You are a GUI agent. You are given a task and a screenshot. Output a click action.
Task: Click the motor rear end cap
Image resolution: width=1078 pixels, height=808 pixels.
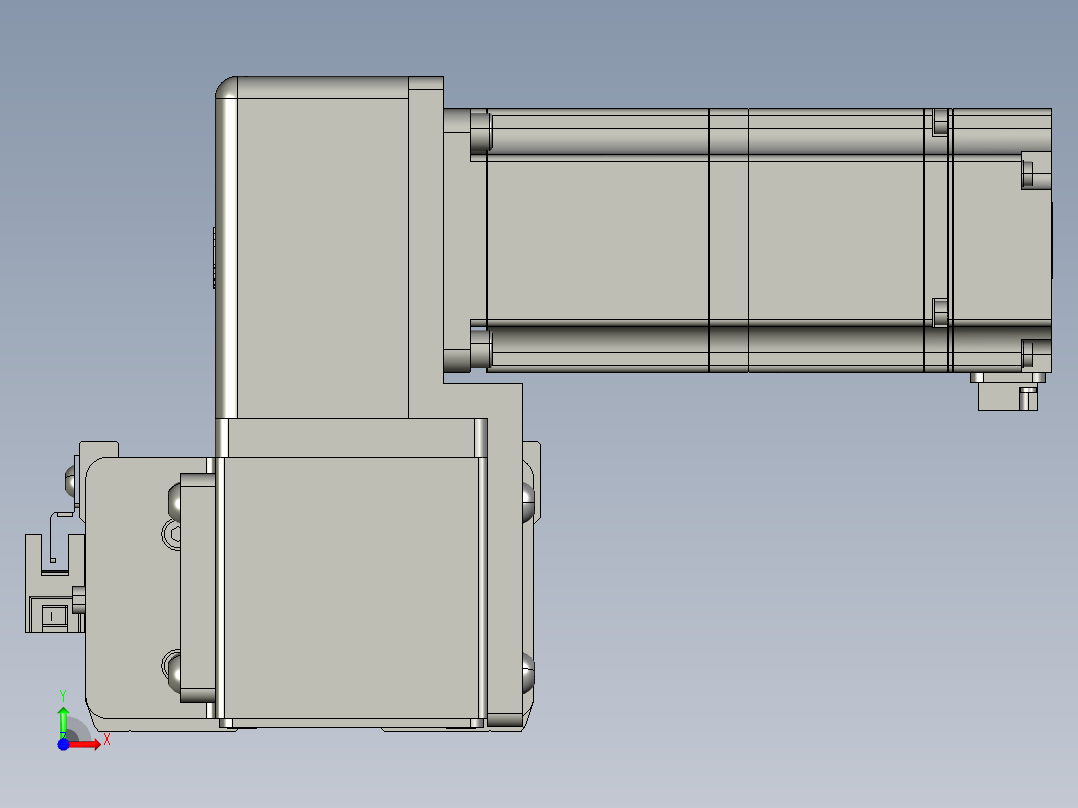(x=1002, y=240)
